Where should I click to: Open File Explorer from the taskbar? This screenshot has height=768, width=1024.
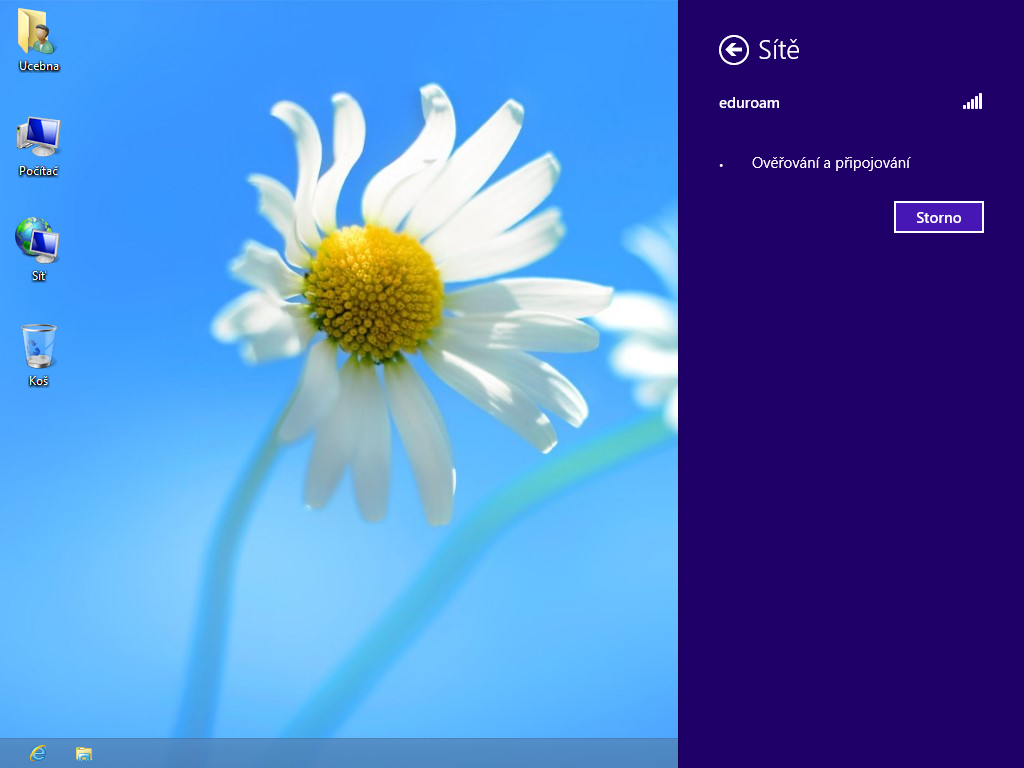point(84,754)
